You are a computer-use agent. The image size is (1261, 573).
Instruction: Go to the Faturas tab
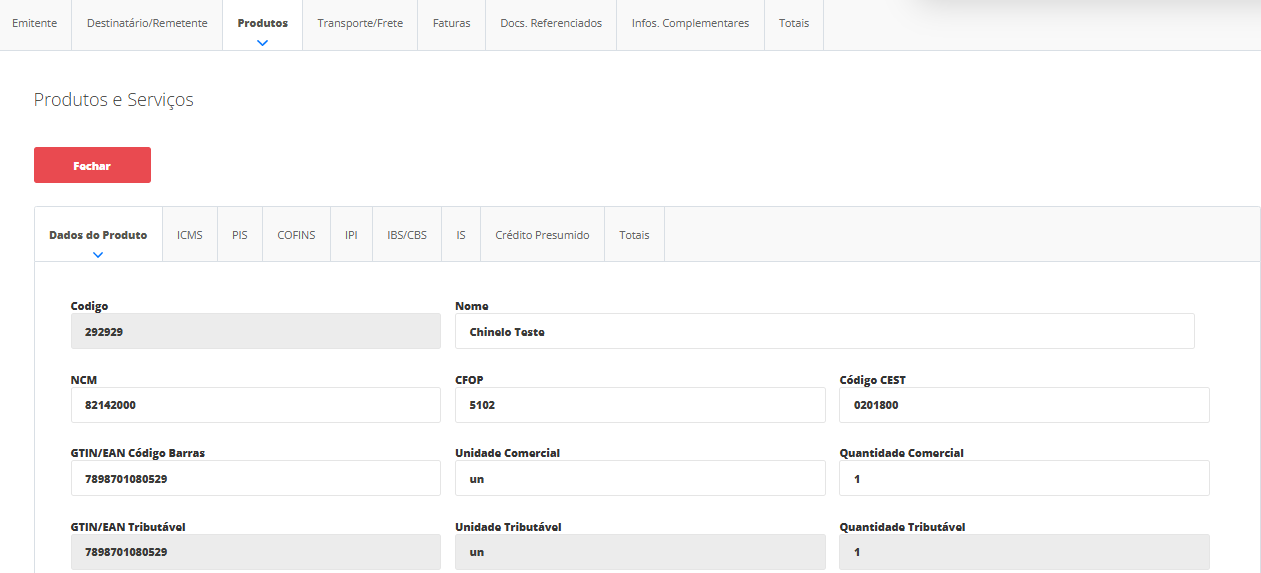click(451, 23)
